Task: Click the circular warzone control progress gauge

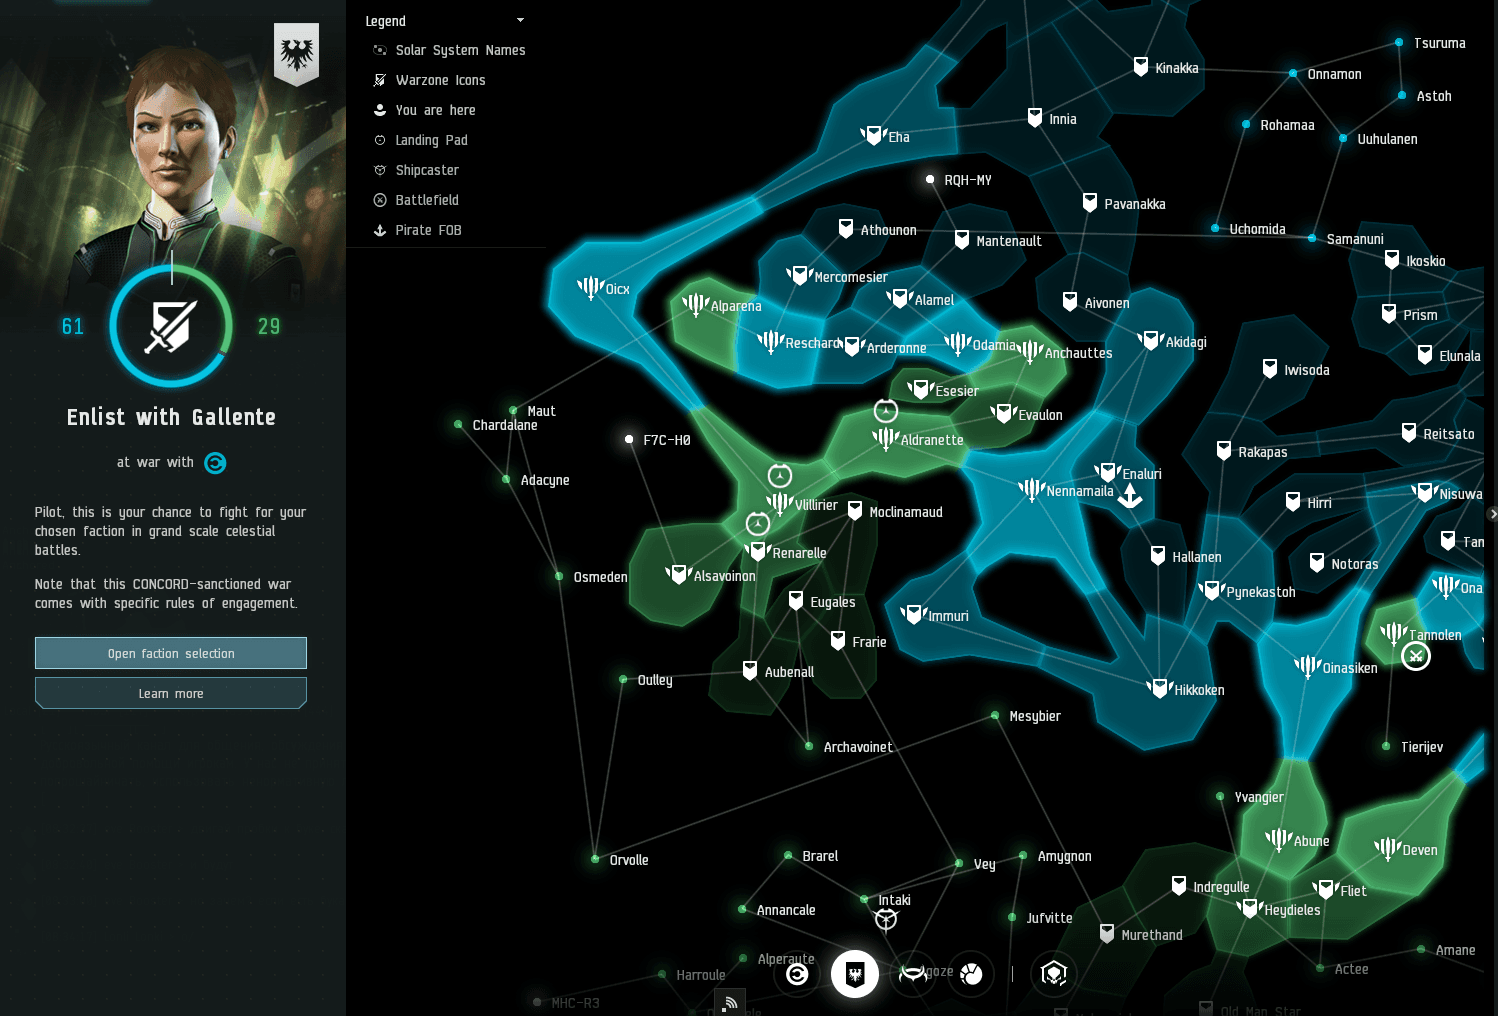Action: click(x=171, y=326)
